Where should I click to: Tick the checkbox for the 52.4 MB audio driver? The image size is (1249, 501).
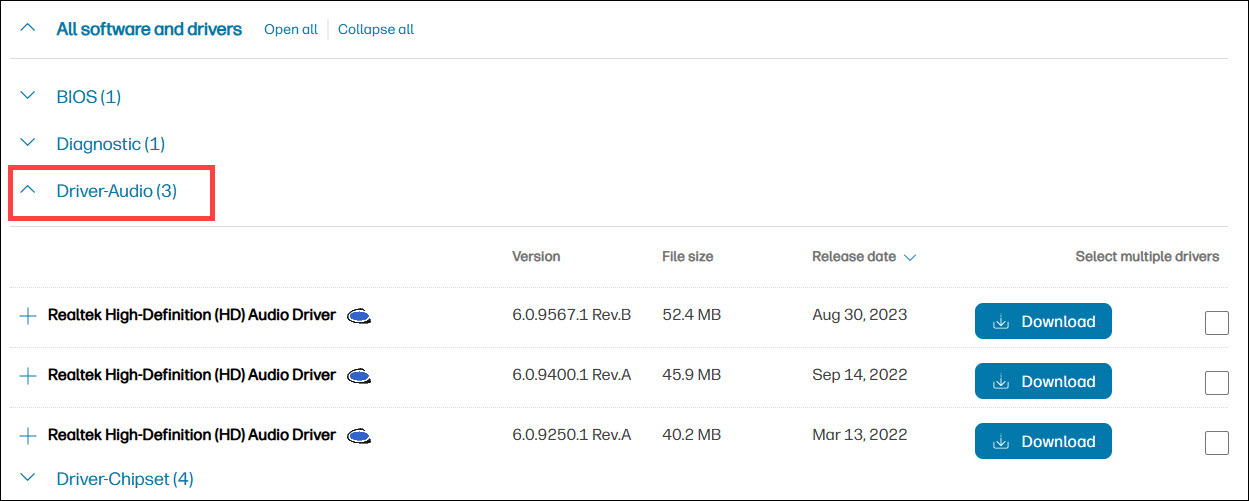(1217, 323)
